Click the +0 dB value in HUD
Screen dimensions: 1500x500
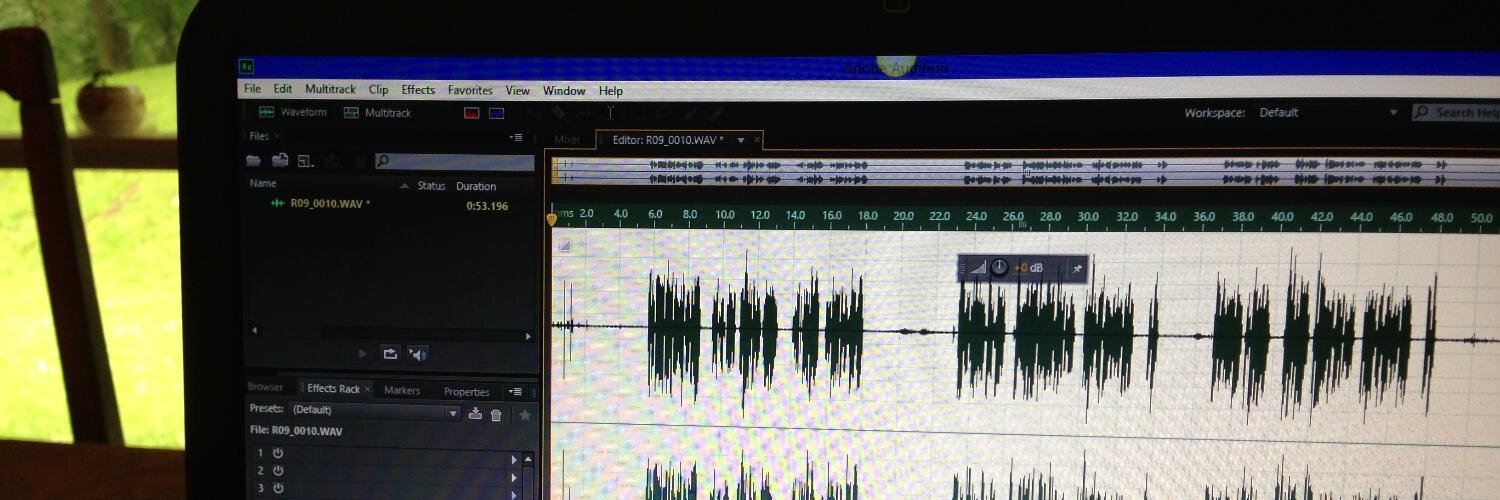(1029, 268)
